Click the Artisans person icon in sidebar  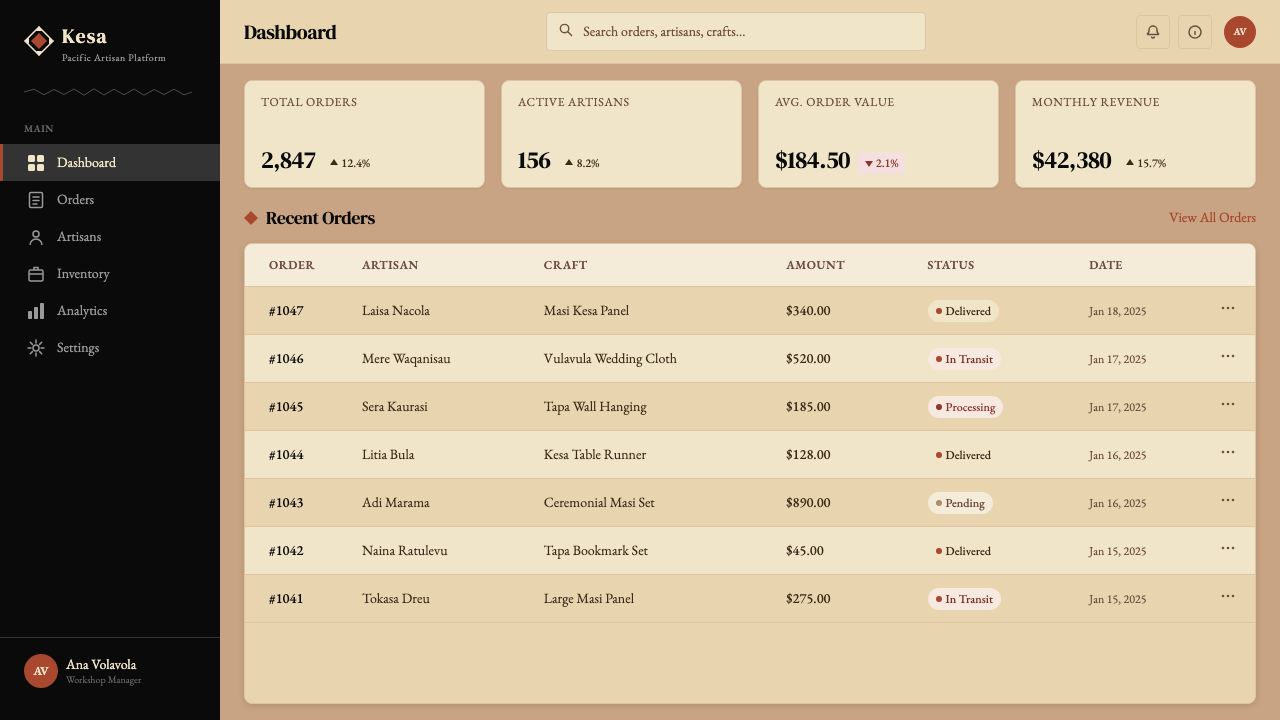[x=36, y=237]
